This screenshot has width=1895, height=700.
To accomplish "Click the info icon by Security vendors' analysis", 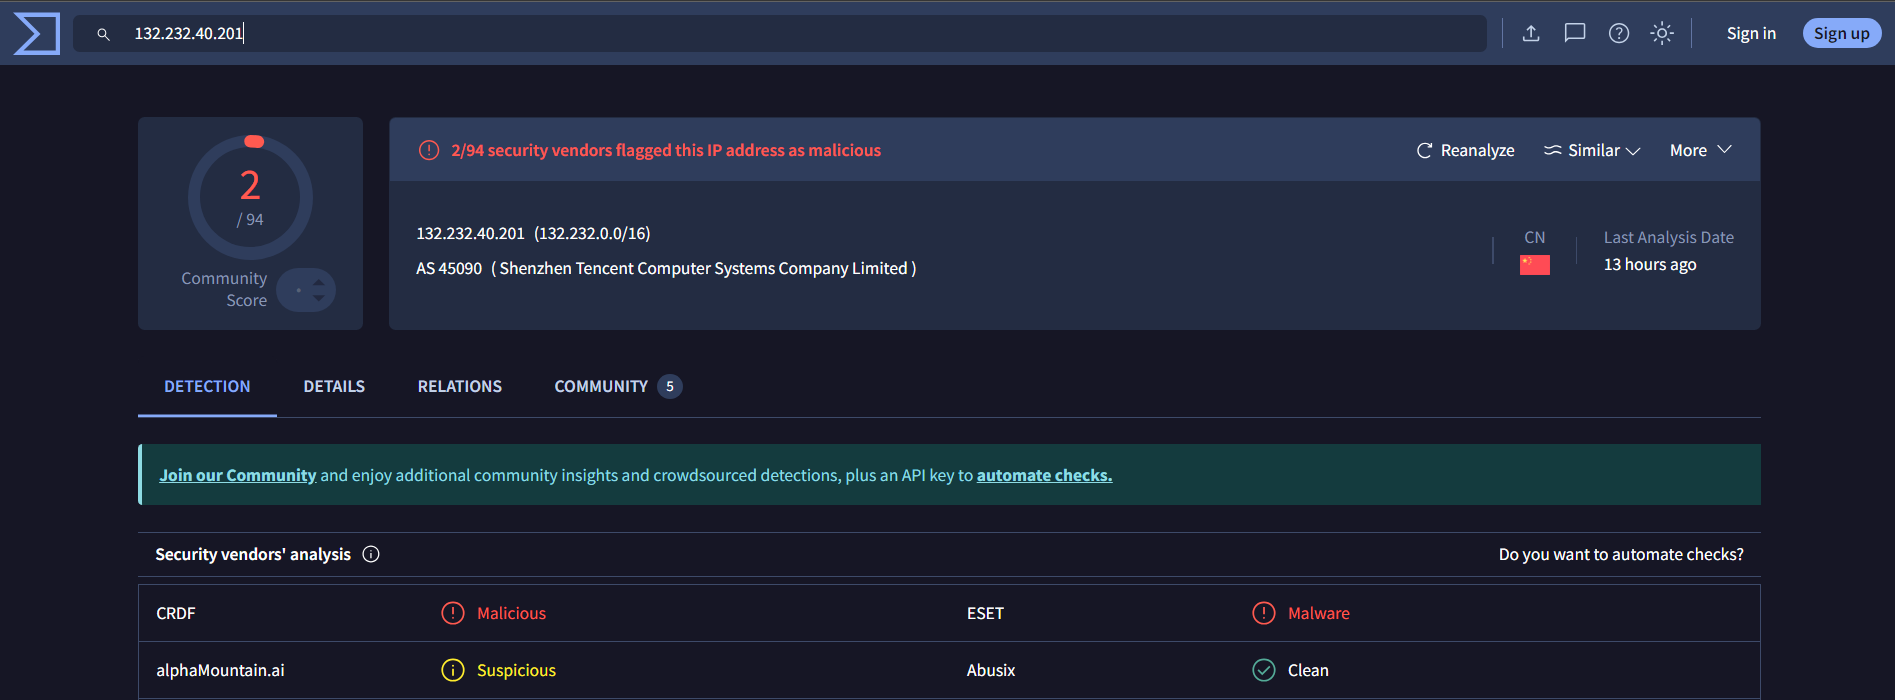I will 371,554.
